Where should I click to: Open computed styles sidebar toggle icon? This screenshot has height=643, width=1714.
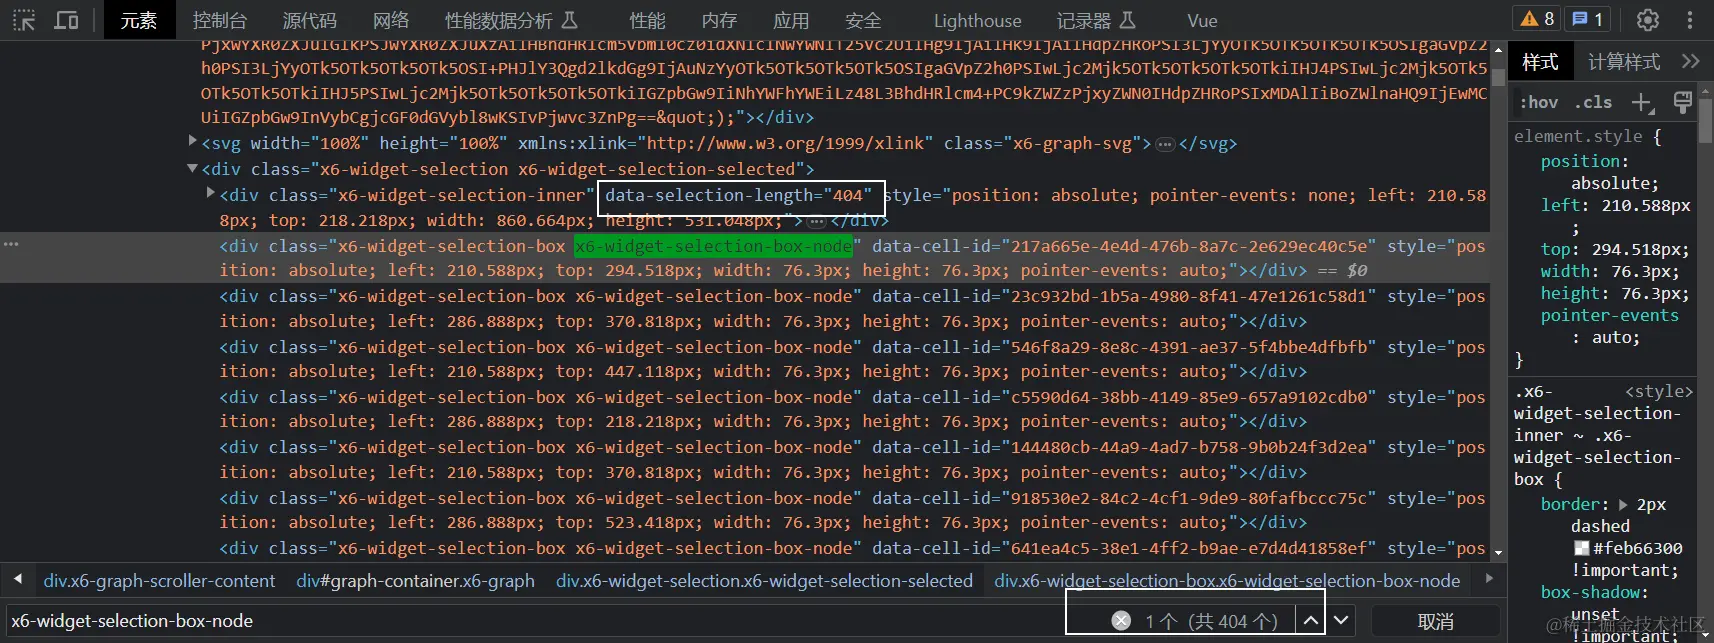(1683, 102)
